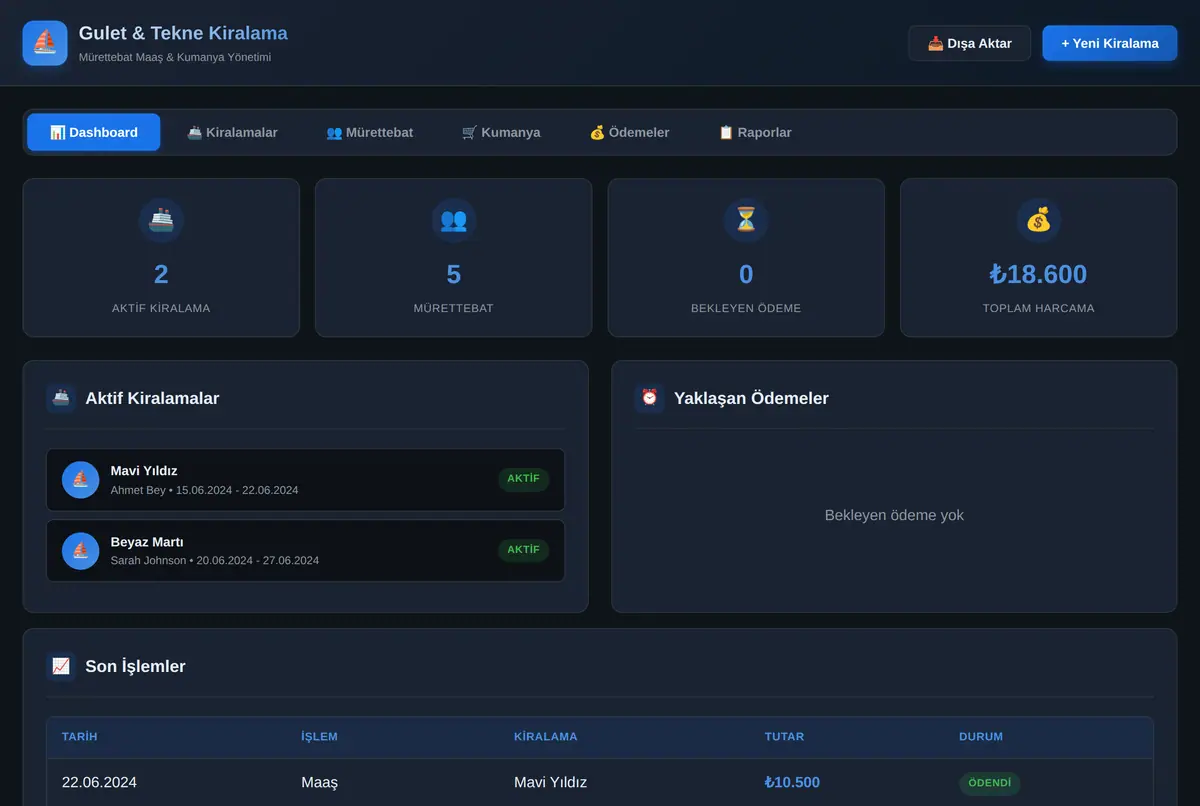This screenshot has width=1200, height=806.
Task: Open the Beyaz Martı charter name
Action: point(147,542)
